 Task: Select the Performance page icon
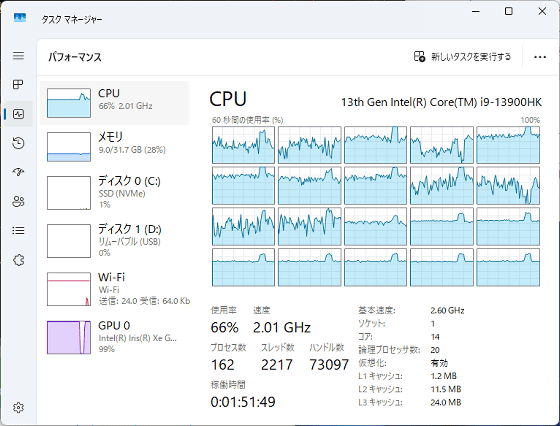click(18, 114)
